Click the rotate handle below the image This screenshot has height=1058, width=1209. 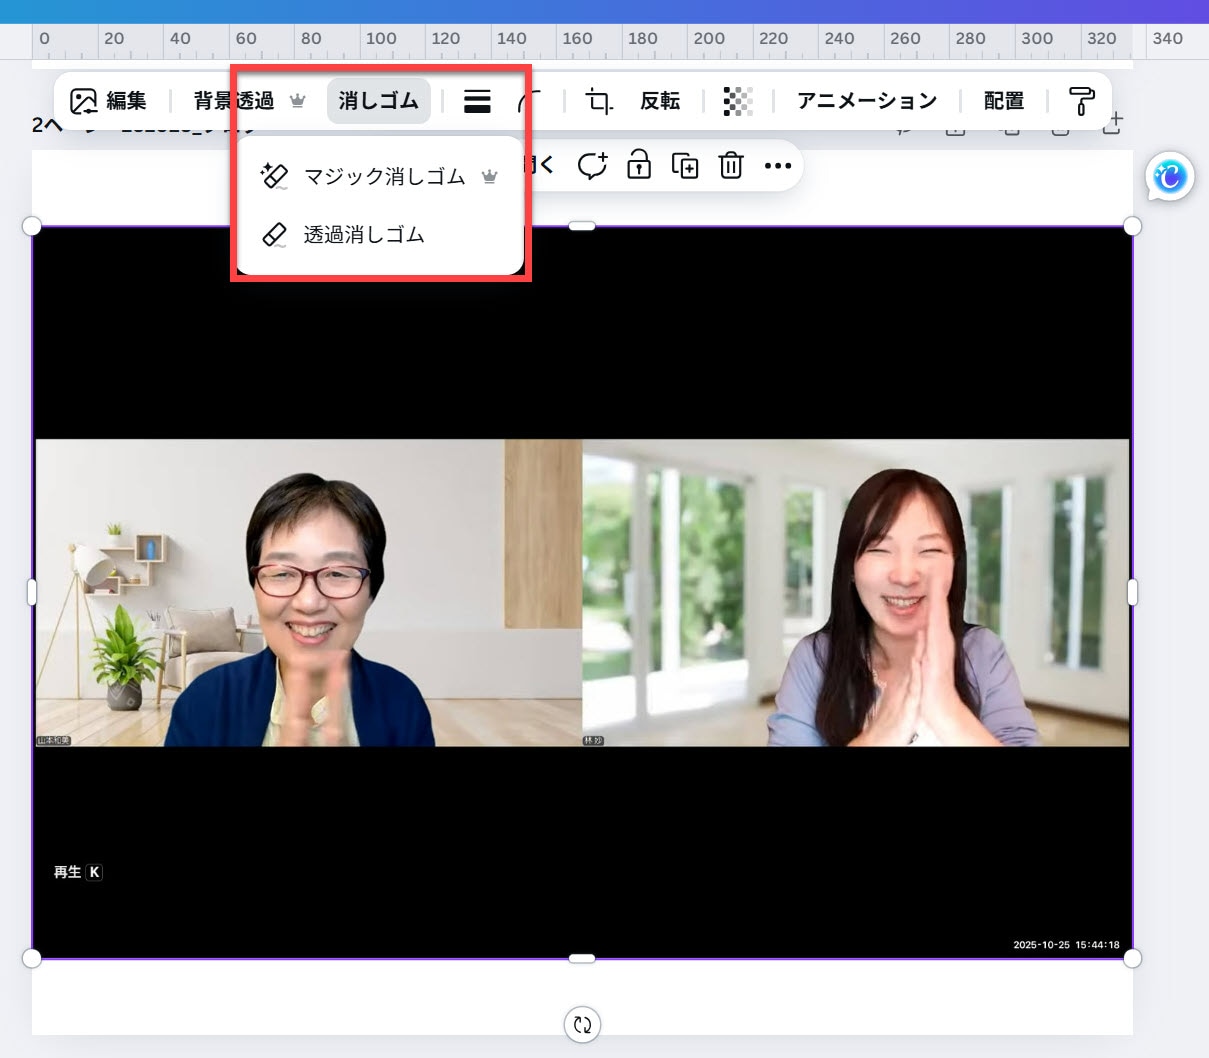582,1024
